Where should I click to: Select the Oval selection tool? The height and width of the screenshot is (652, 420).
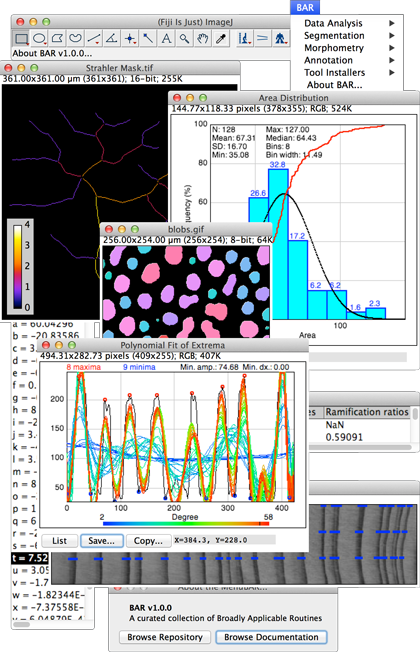pyautogui.click(x=39, y=39)
